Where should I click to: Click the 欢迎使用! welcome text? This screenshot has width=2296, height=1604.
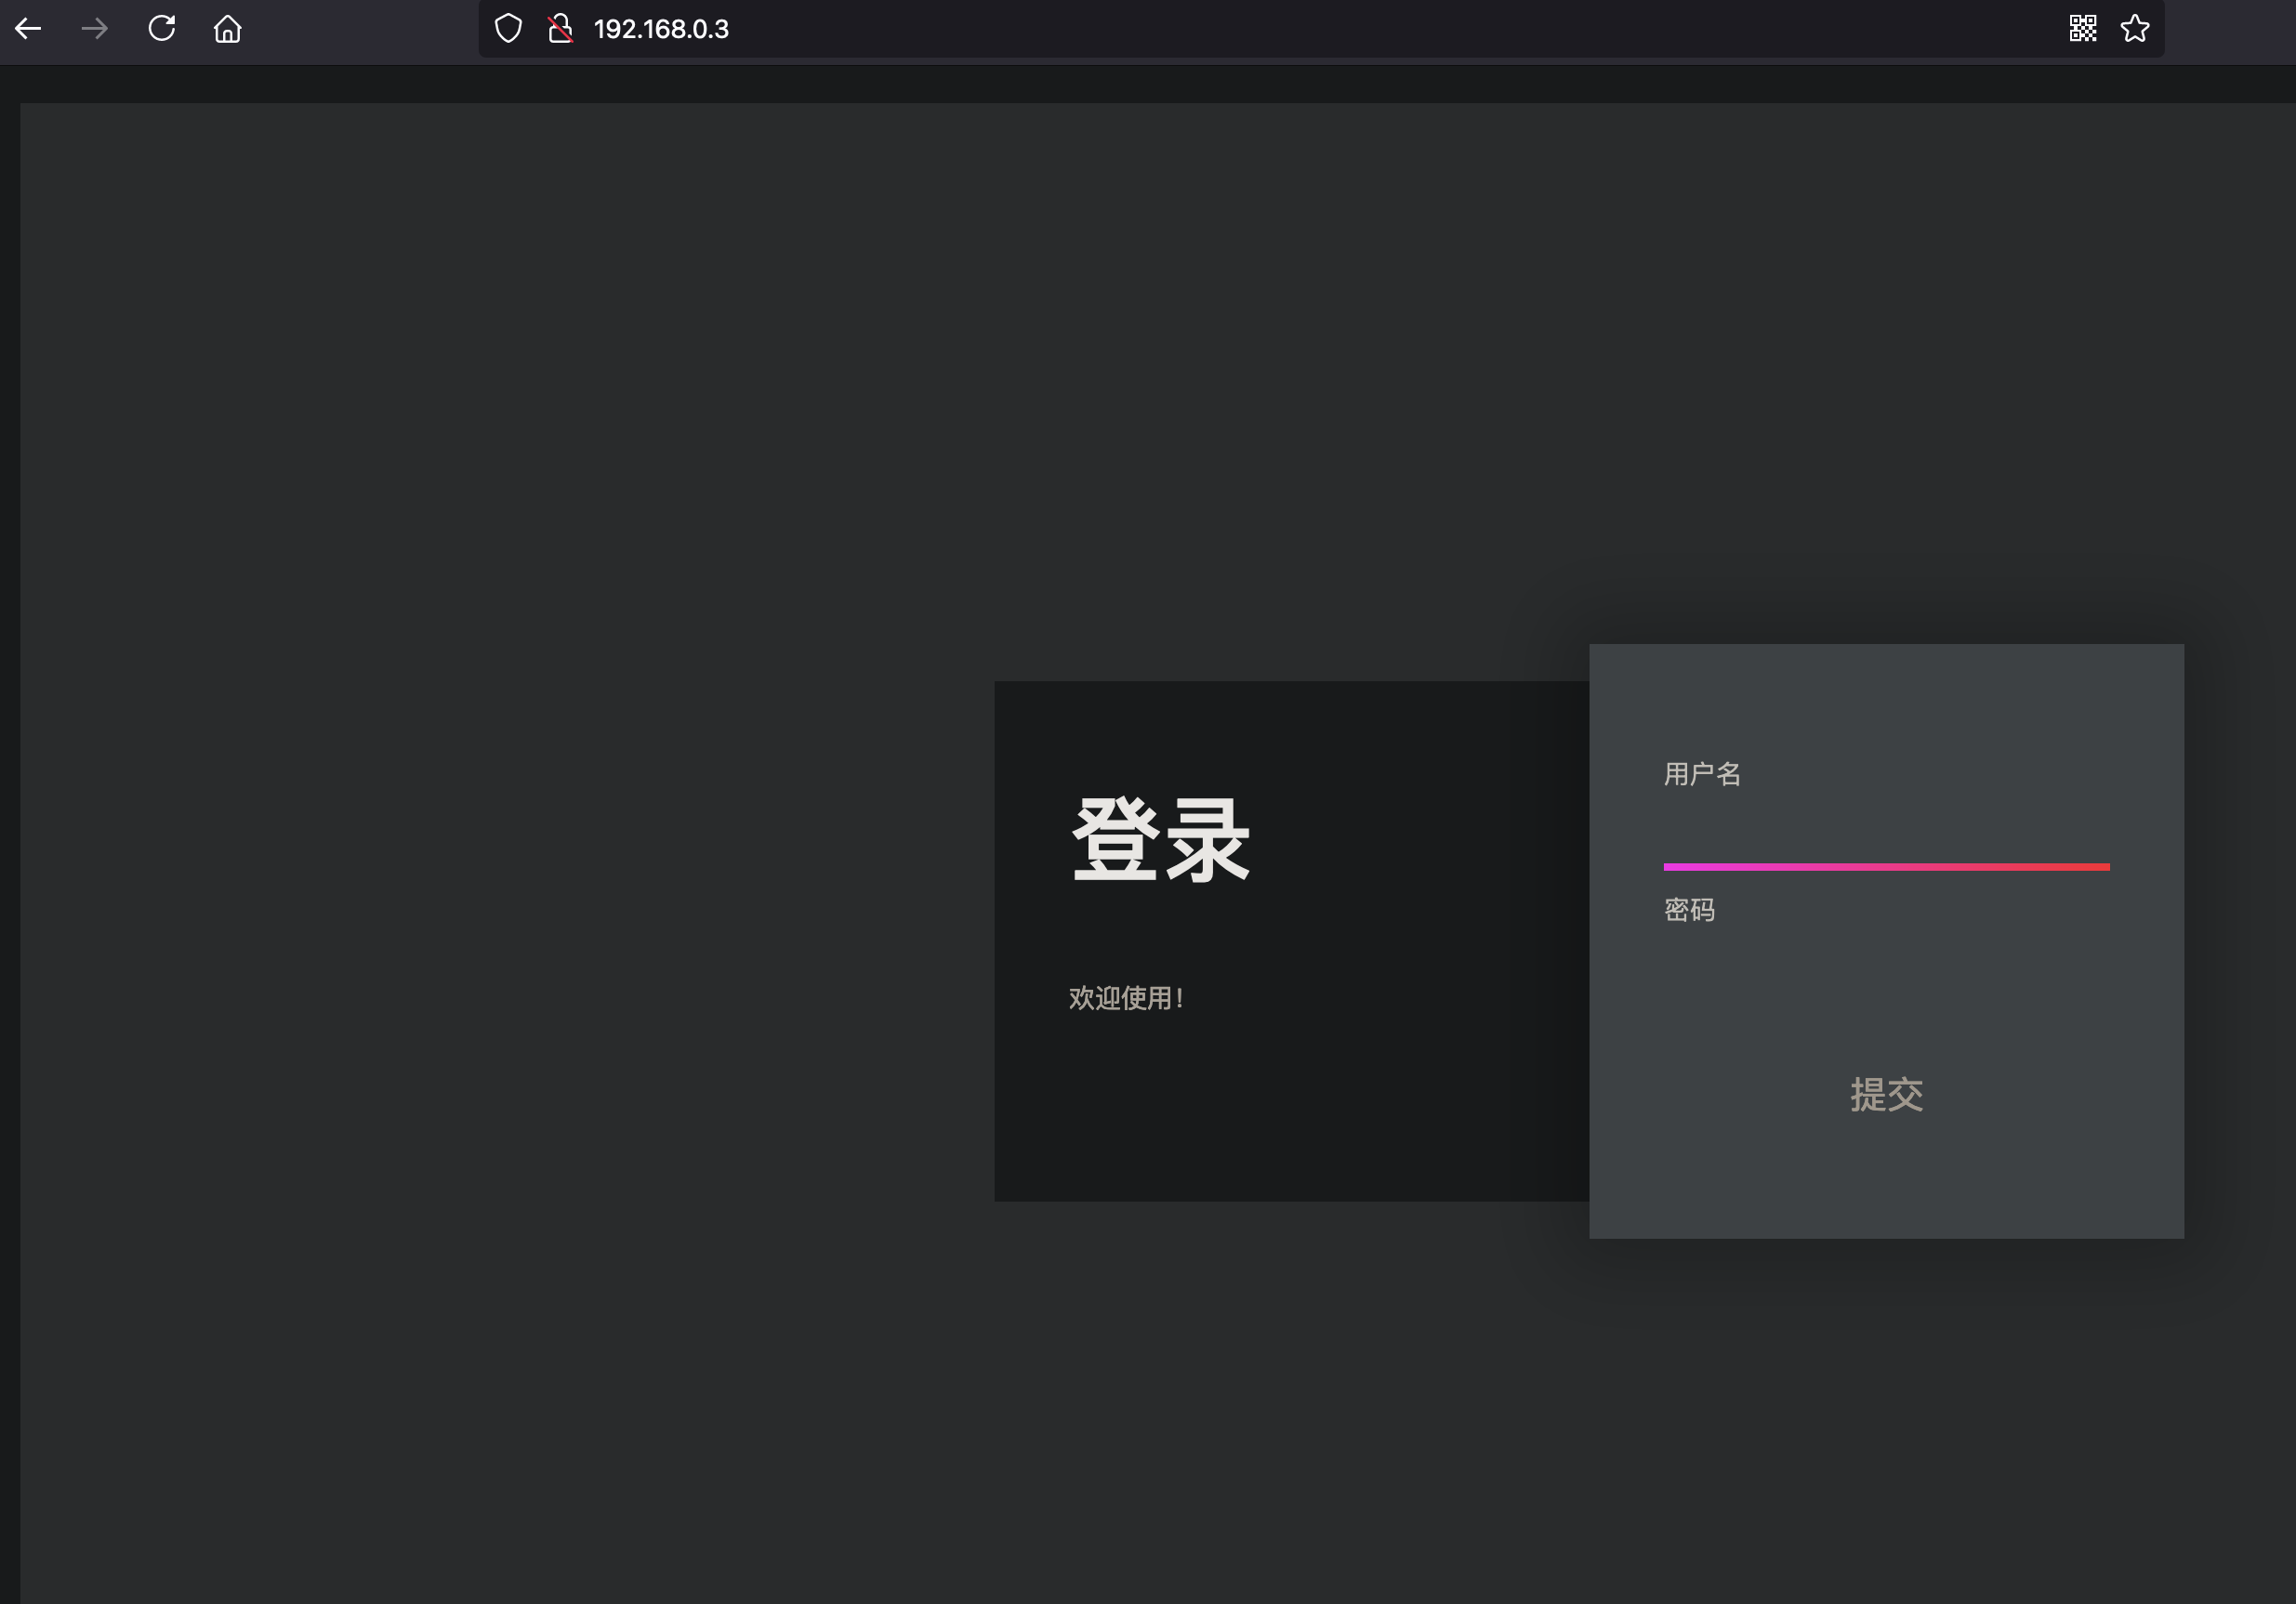(x=1126, y=998)
